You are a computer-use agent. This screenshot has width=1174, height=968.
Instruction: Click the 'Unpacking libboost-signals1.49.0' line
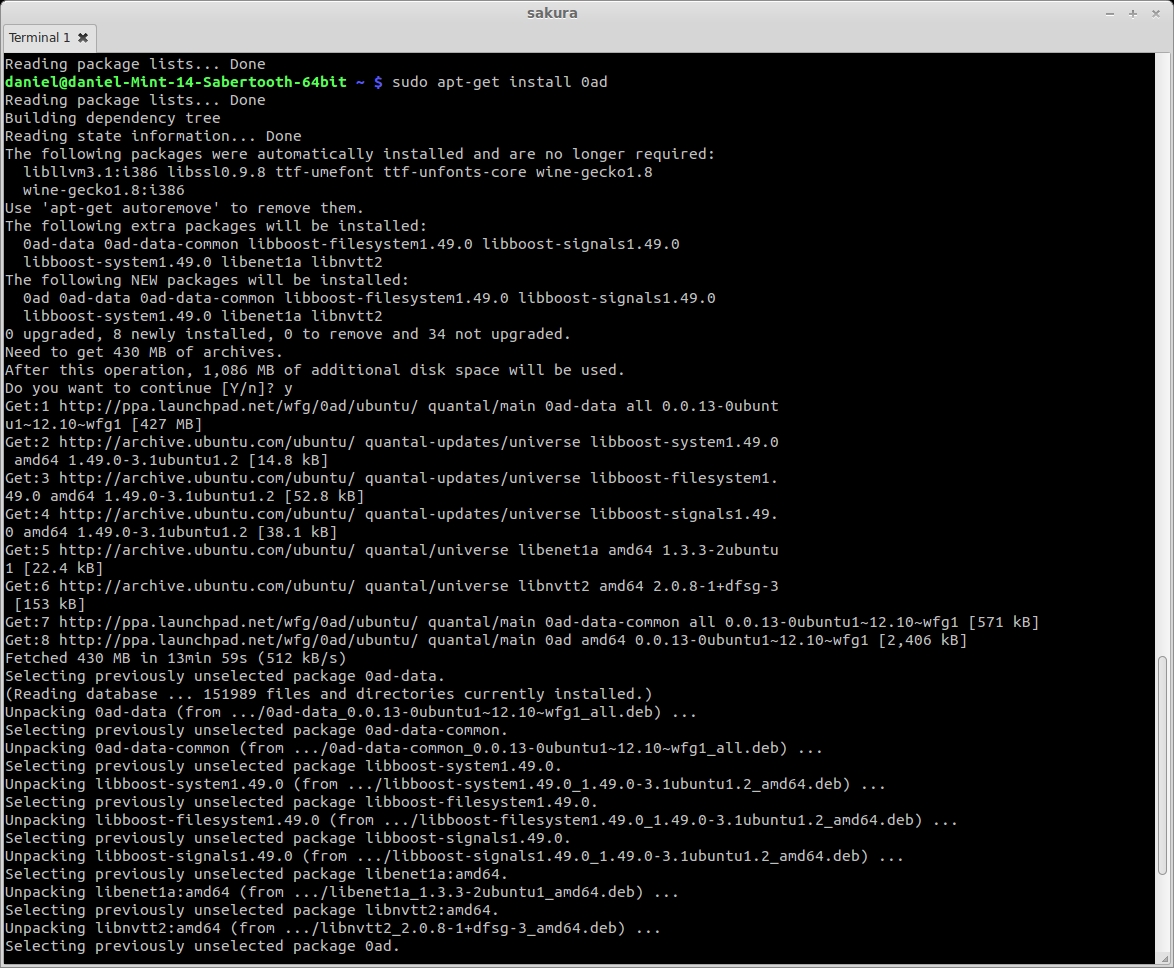[x=454, y=856]
